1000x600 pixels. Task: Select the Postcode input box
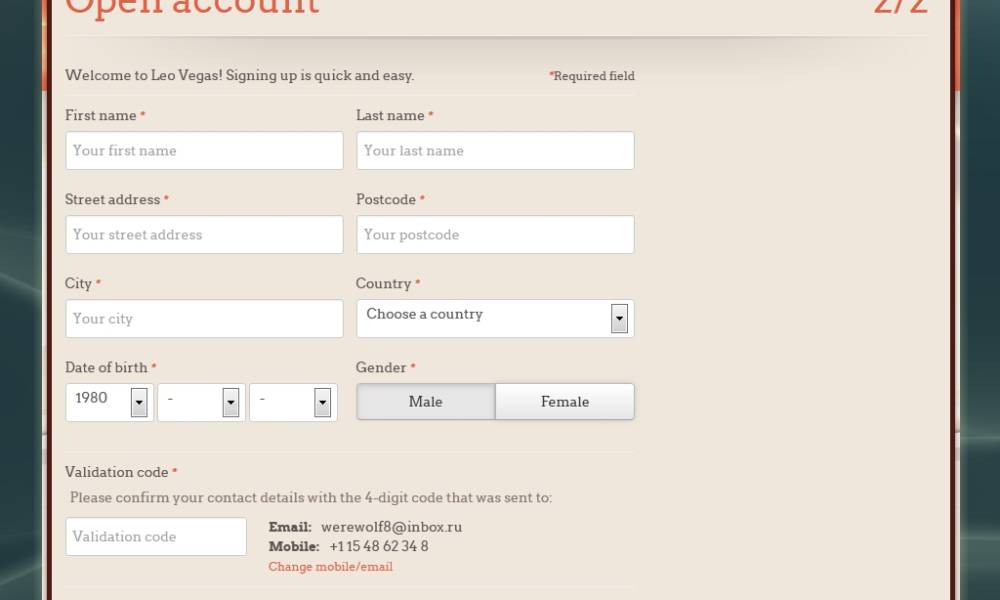[495, 235]
